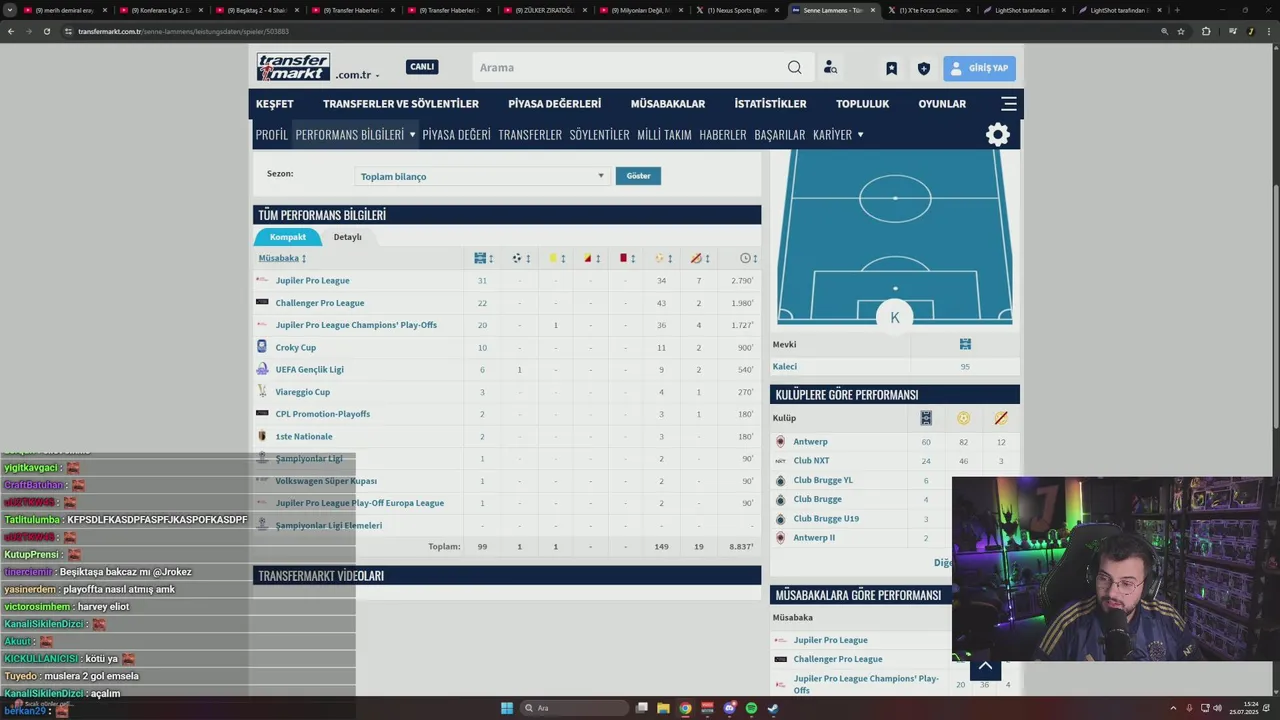
Task: Click the bookmark watchlist icon
Action: [891, 68]
